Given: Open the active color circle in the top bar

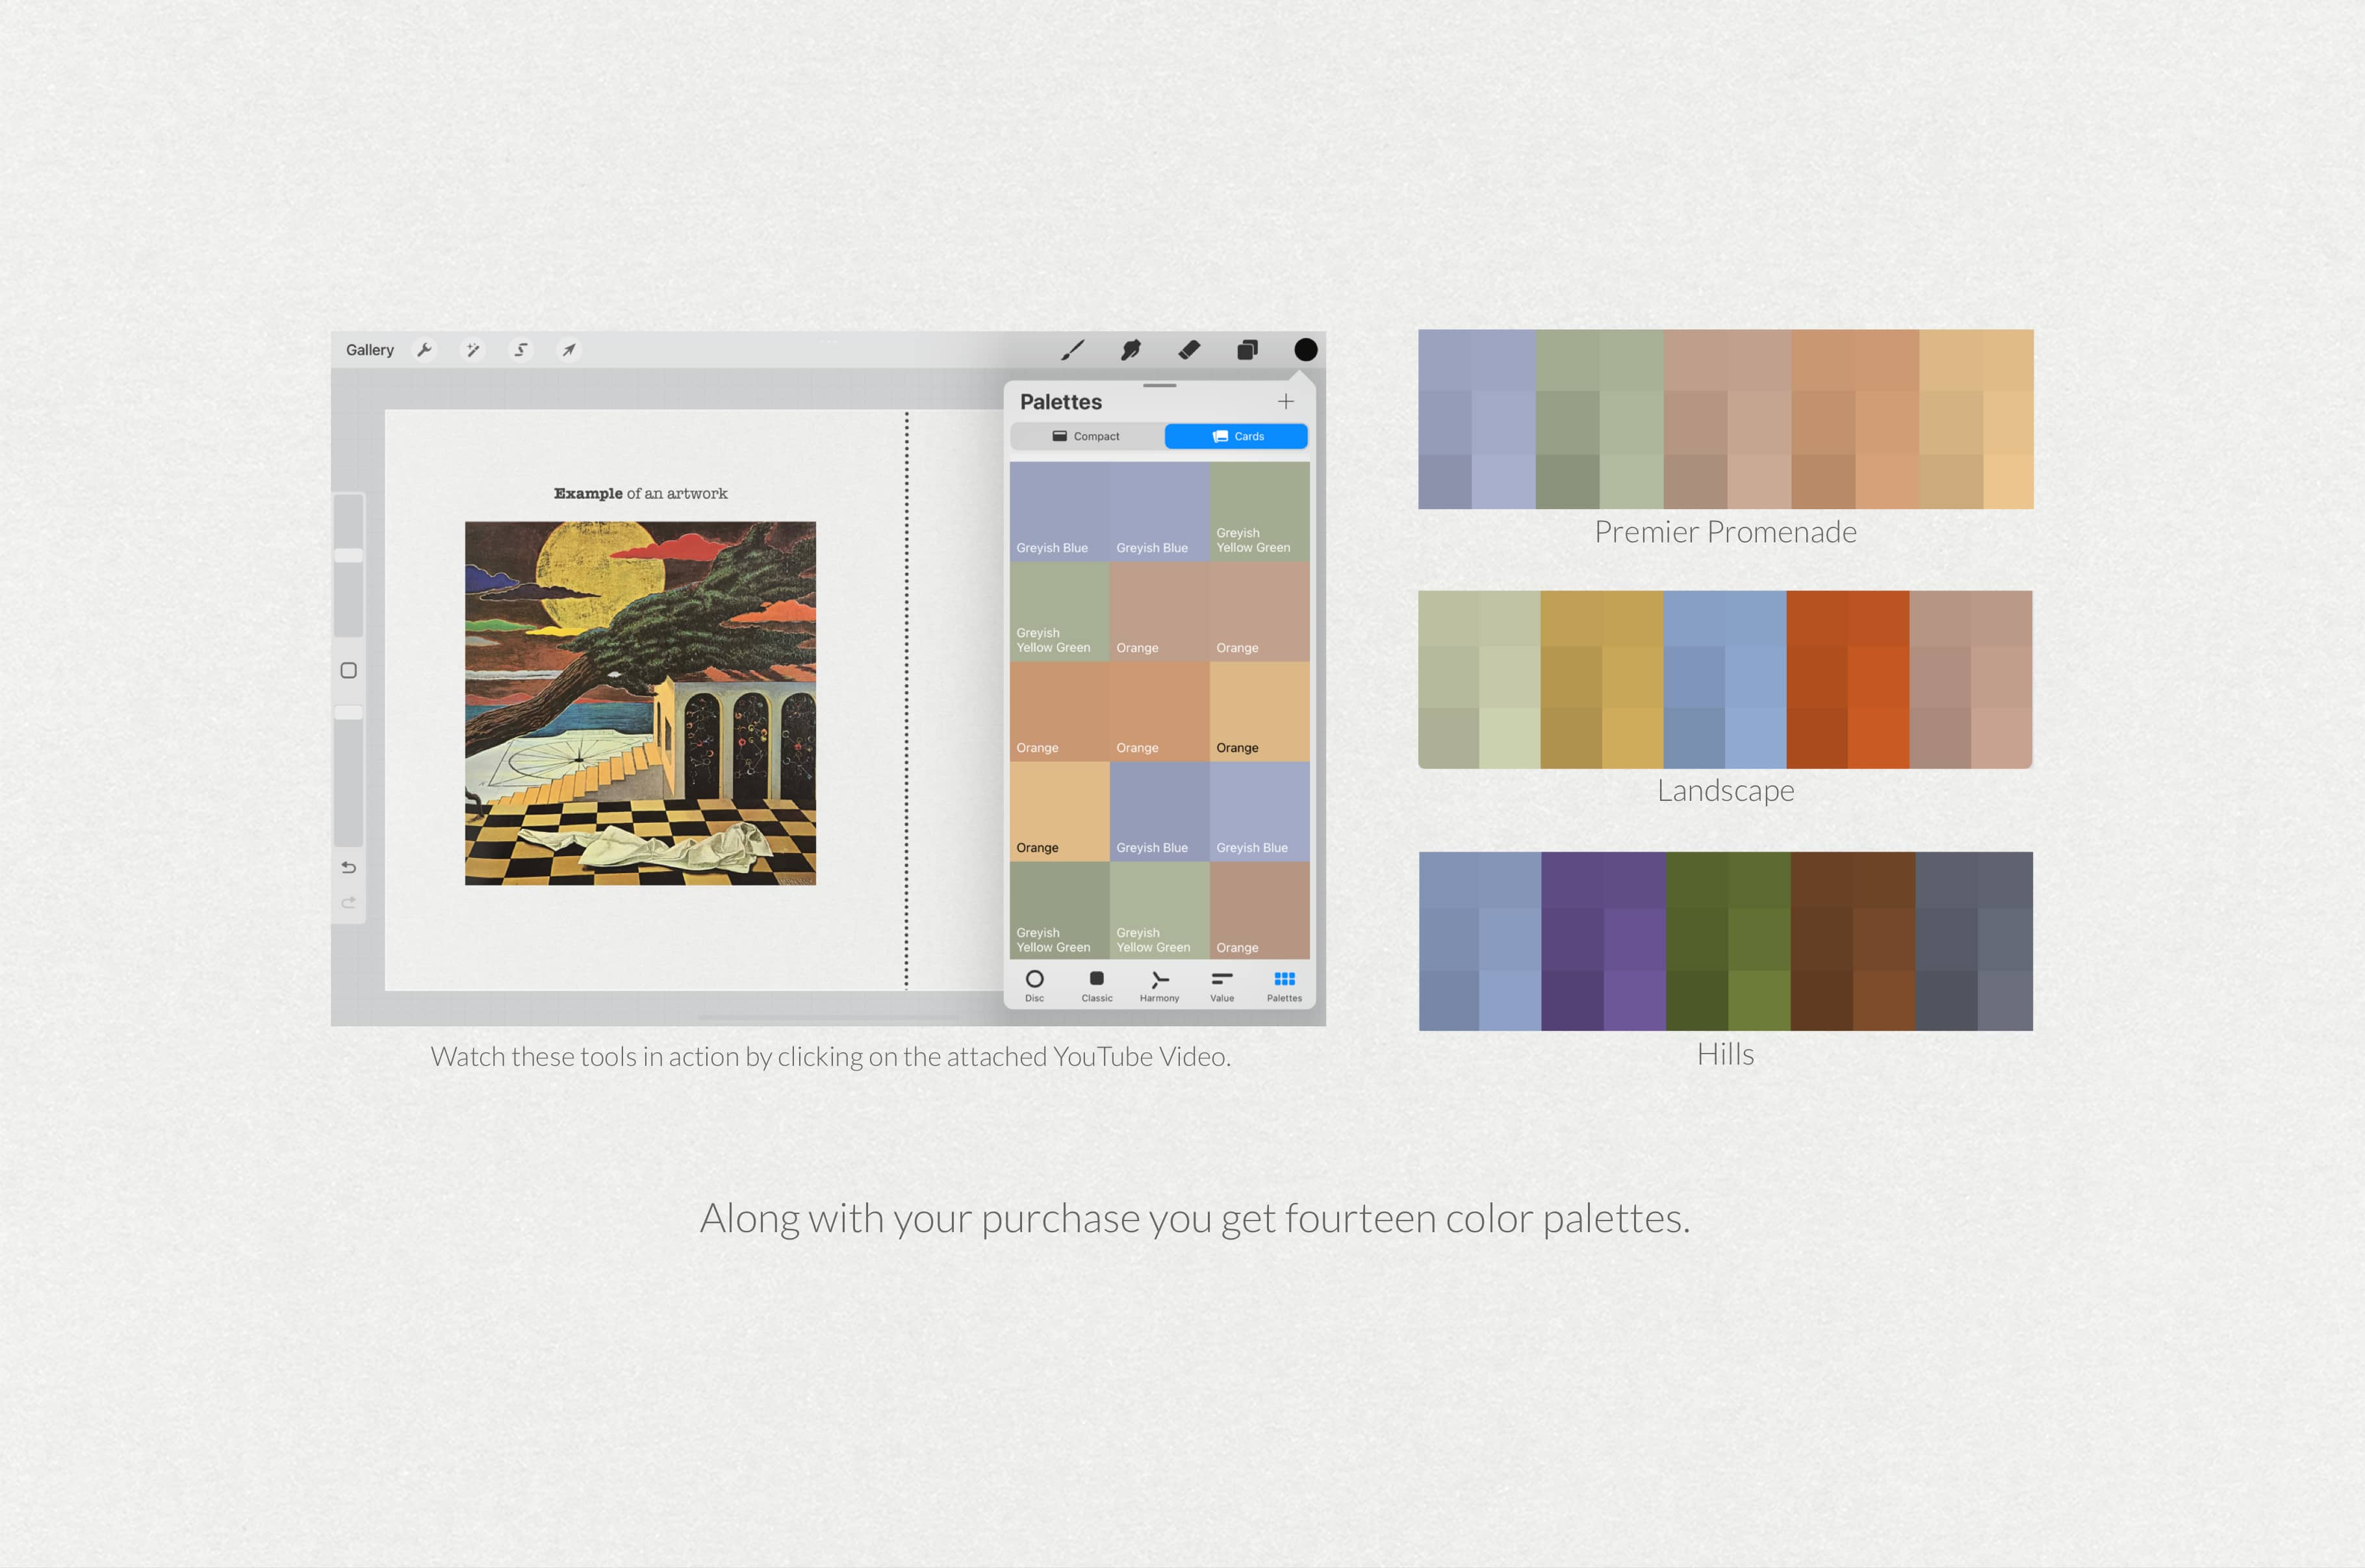Looking at the screenshot, I should (x=1305, y=349).
